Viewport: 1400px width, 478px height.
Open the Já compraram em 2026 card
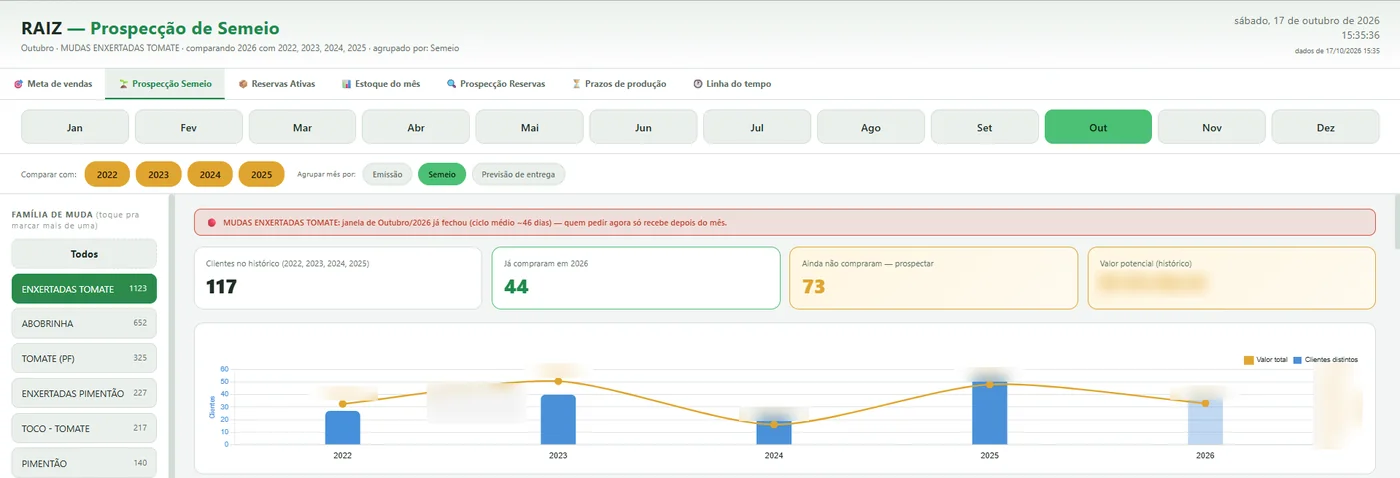tap(636, 278)
